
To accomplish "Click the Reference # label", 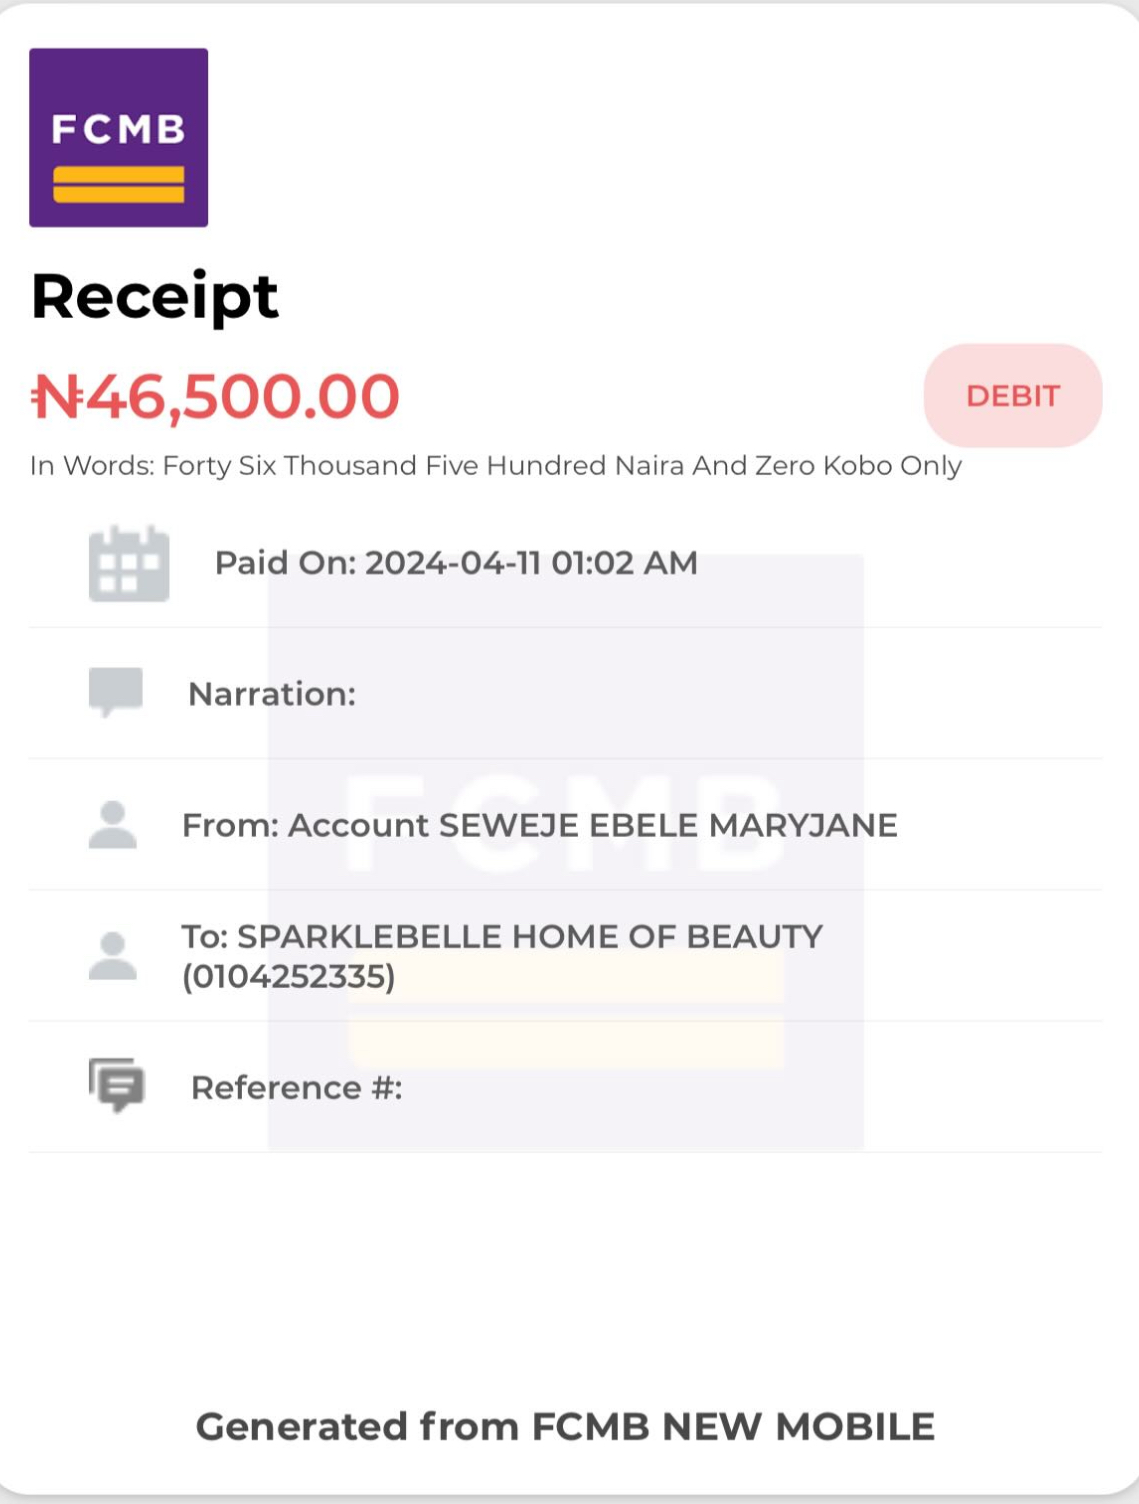I will (297, 1088).
